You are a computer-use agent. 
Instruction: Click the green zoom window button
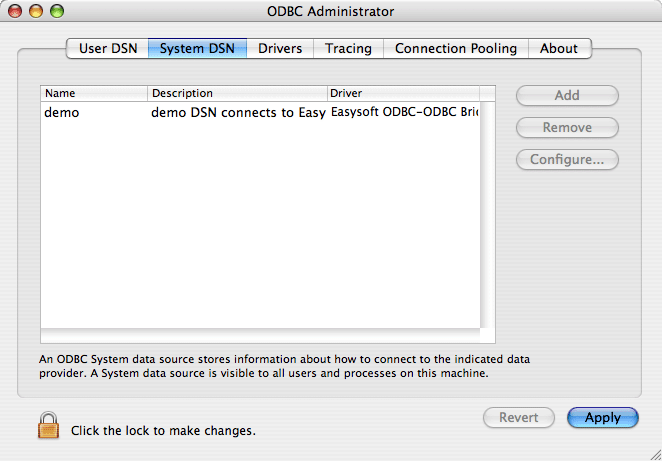coord(57,11)
